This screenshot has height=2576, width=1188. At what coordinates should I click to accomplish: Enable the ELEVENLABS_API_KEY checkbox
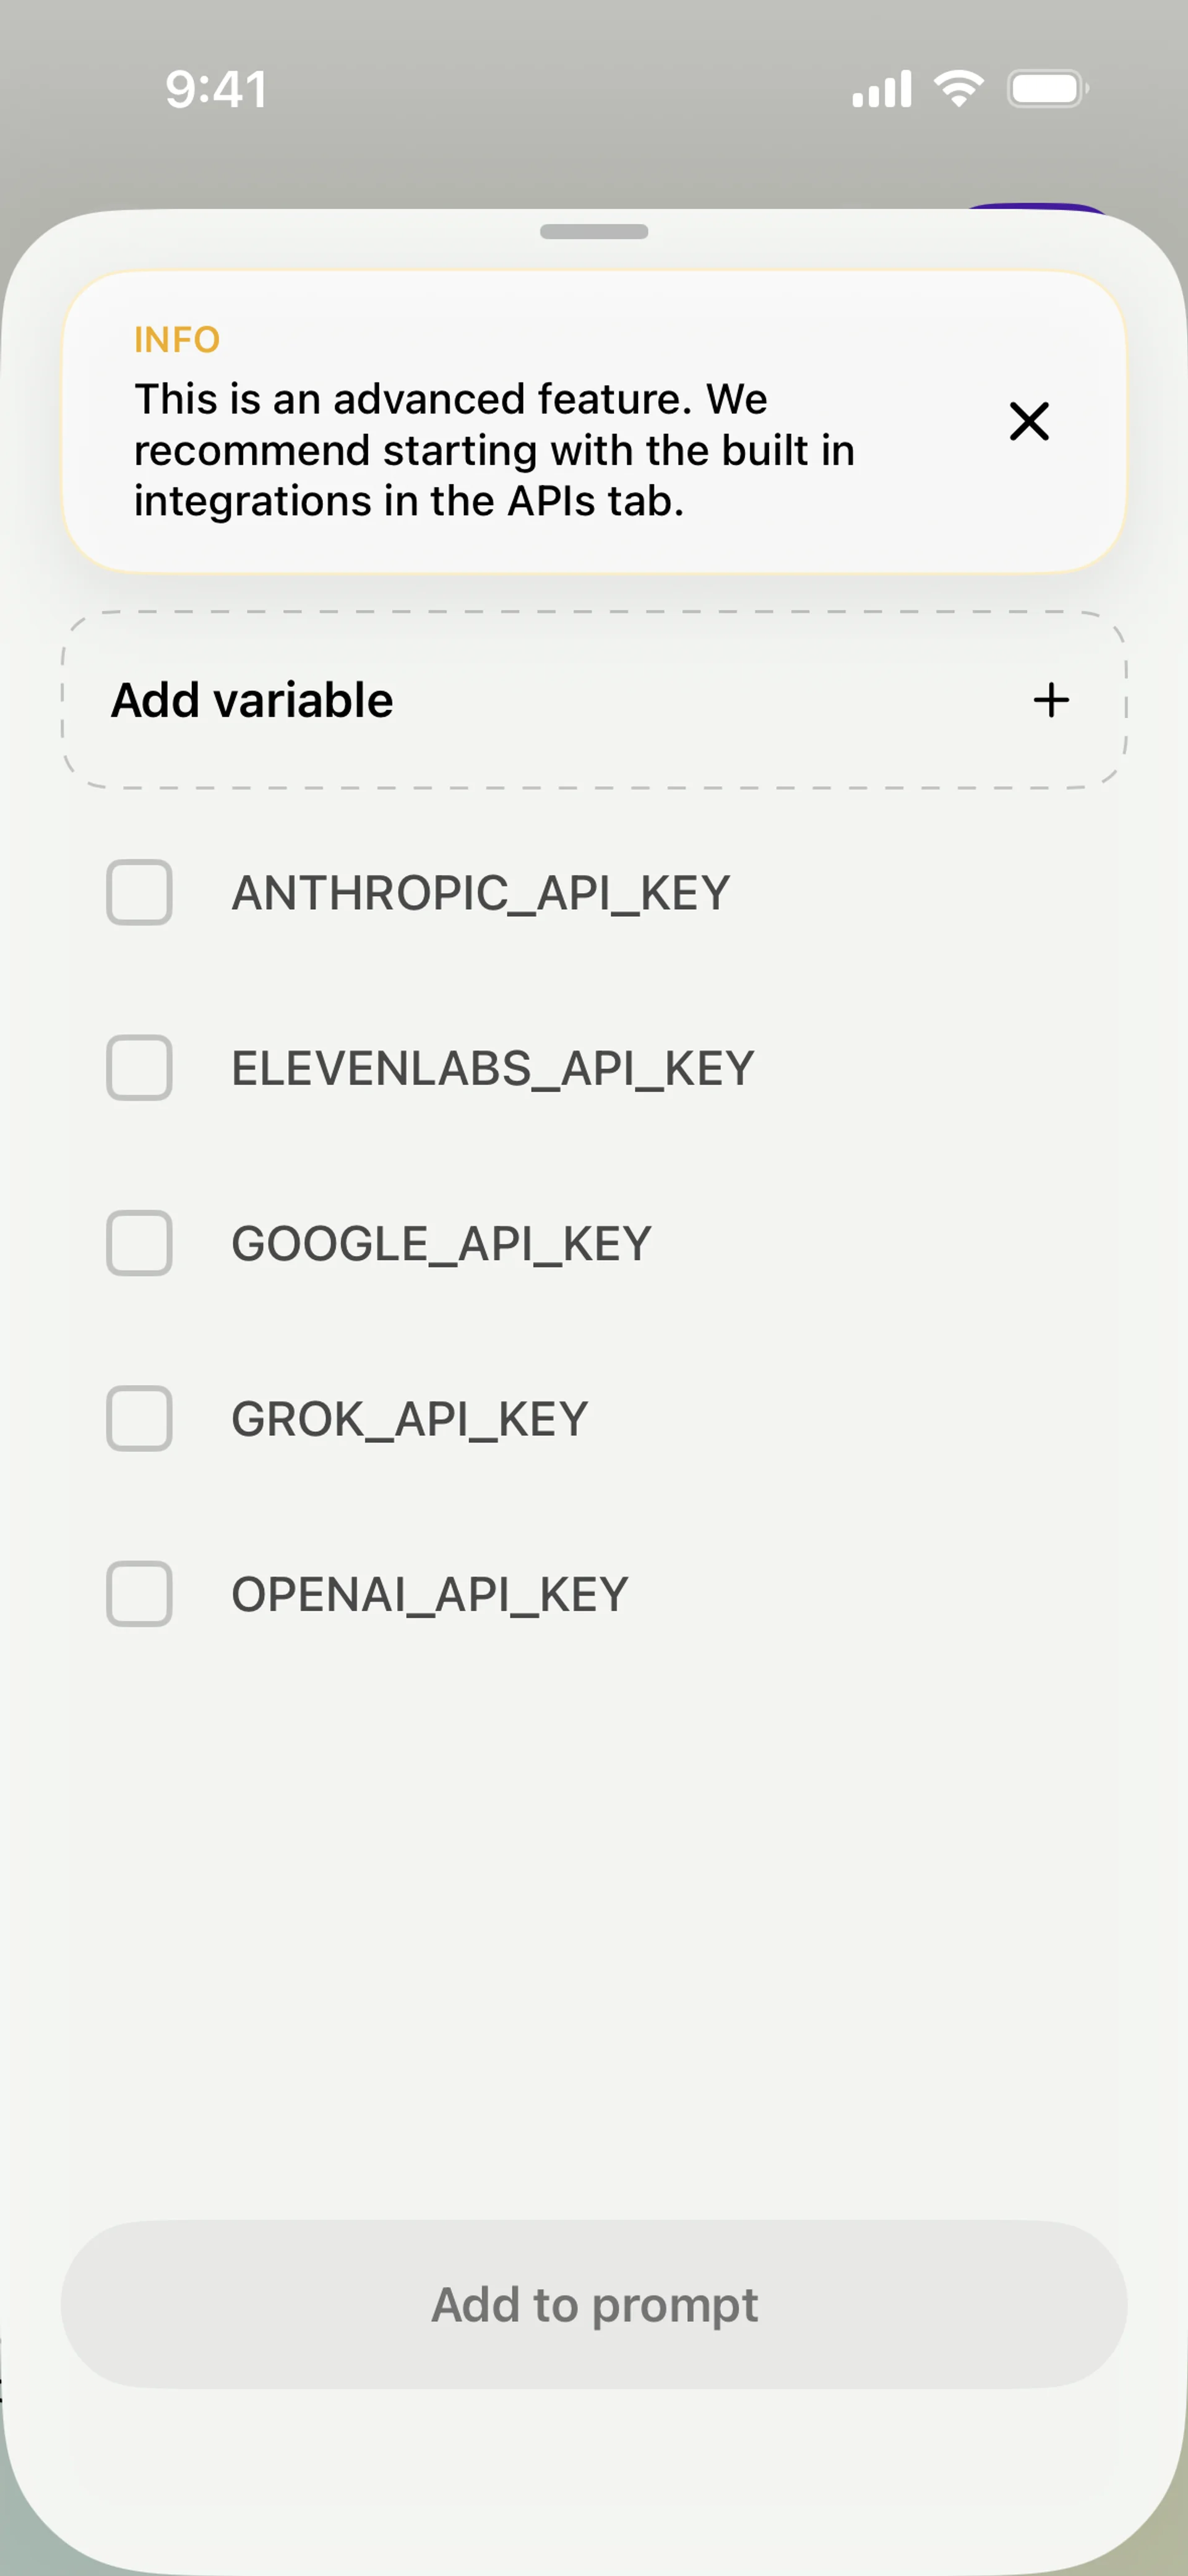[x=139, y=1068]
